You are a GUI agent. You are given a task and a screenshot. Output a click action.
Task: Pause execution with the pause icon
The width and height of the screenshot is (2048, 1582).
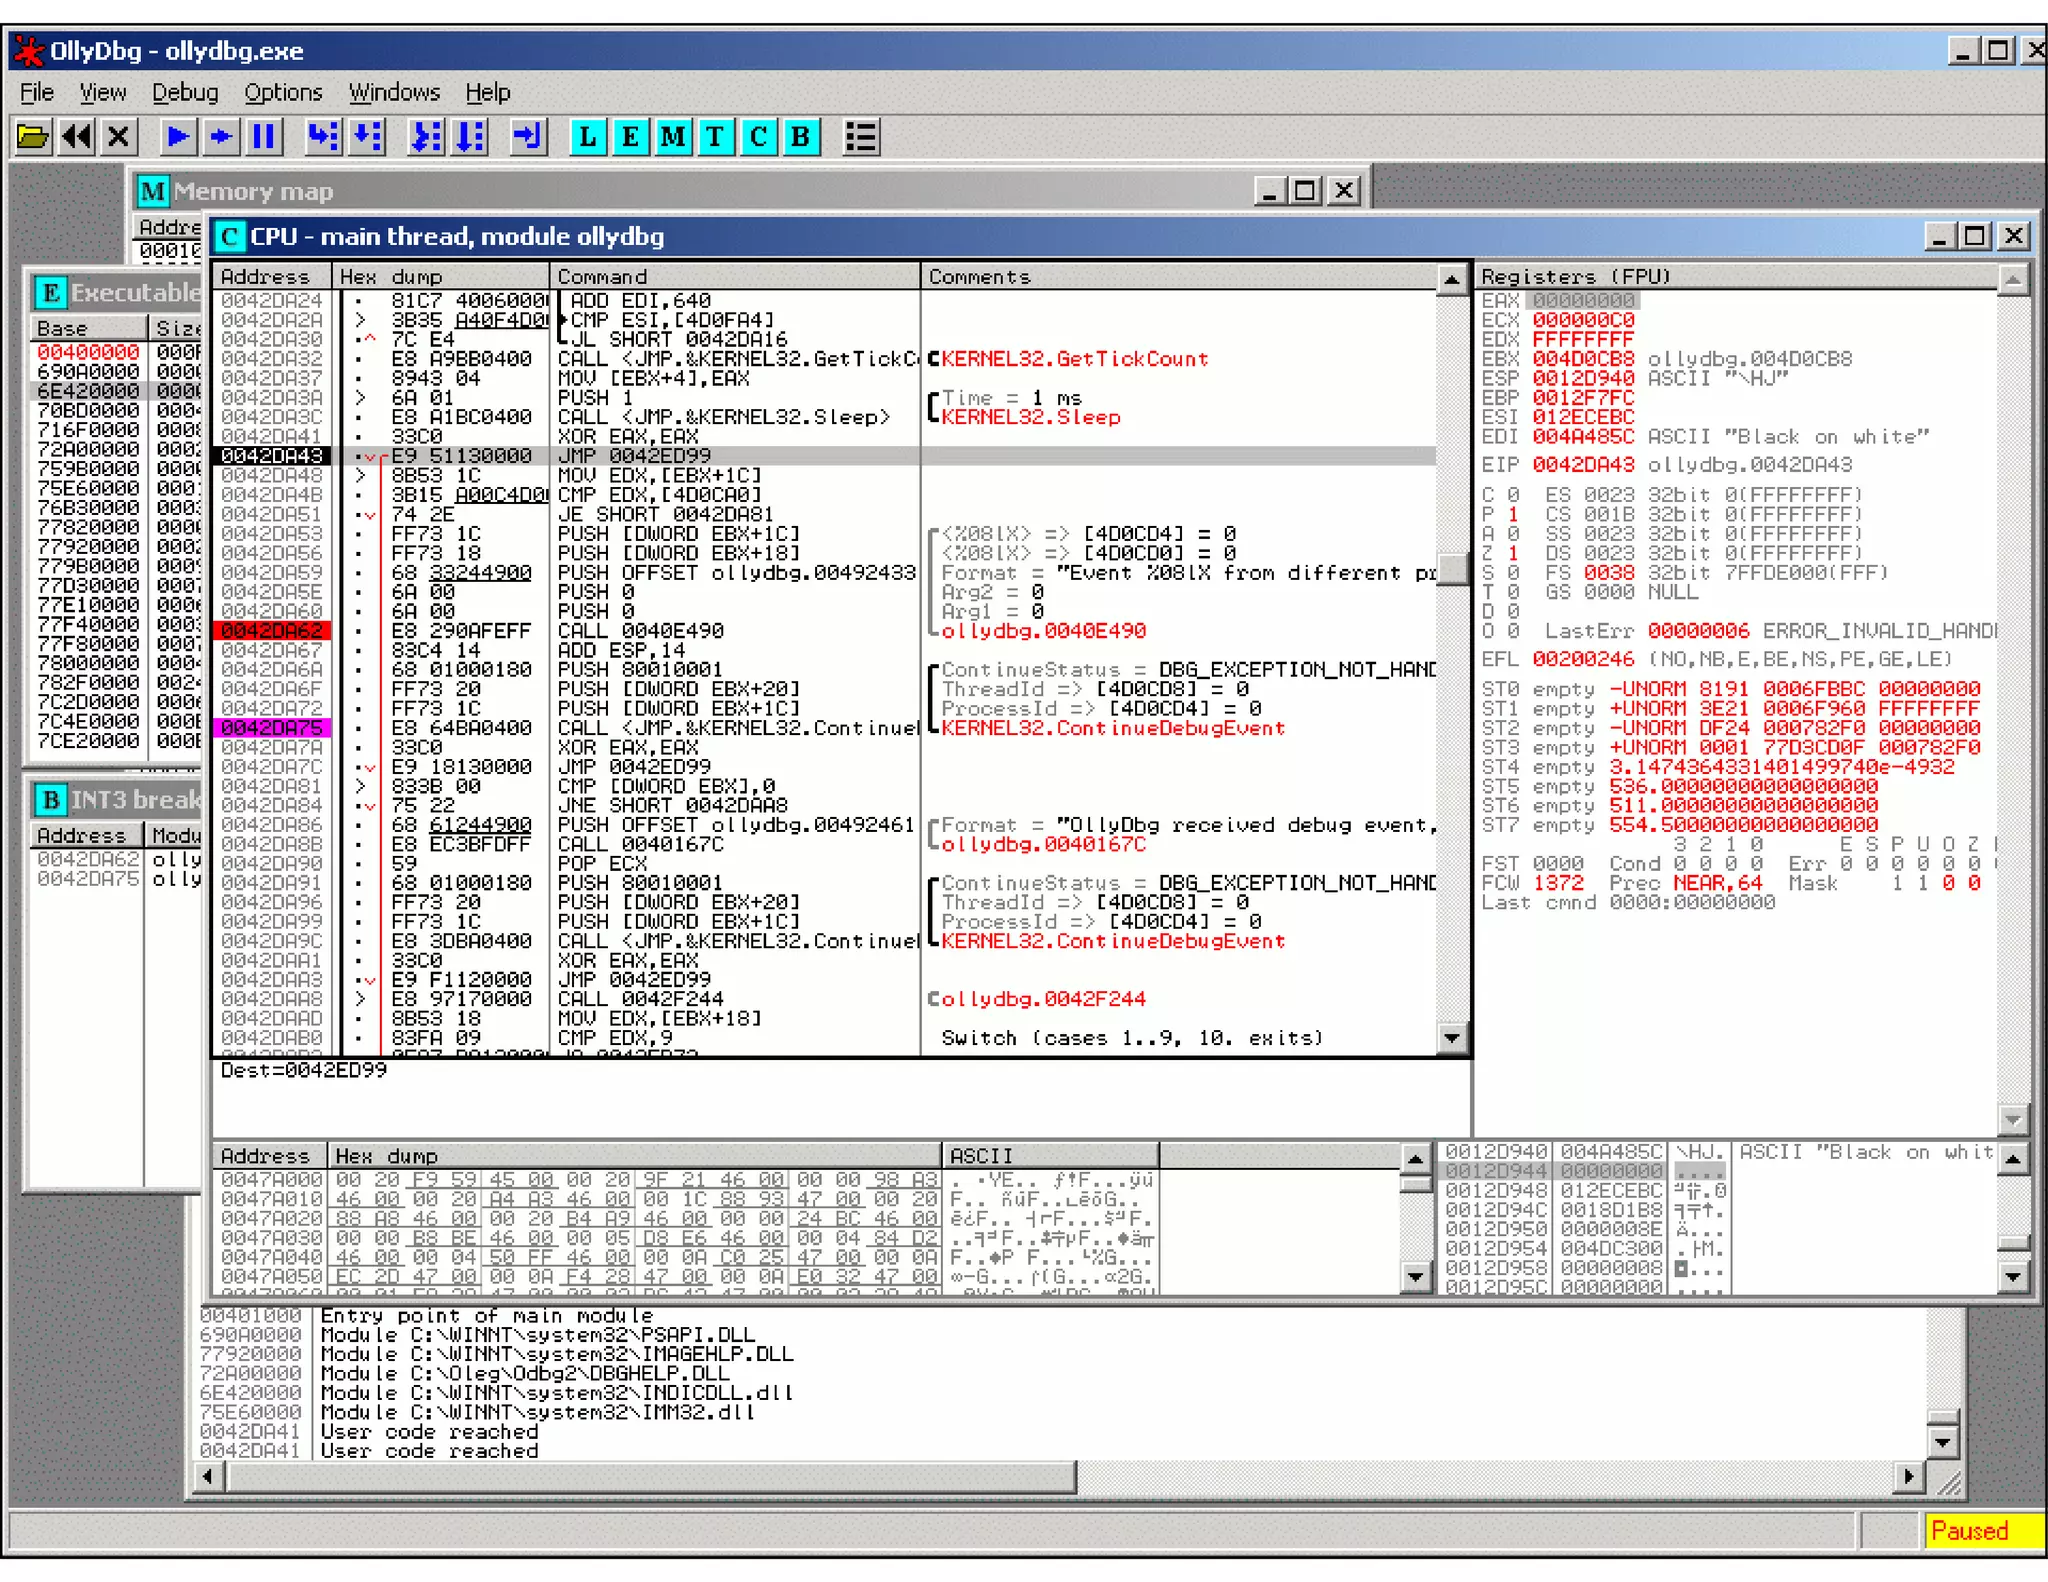[x=264, y=136]
